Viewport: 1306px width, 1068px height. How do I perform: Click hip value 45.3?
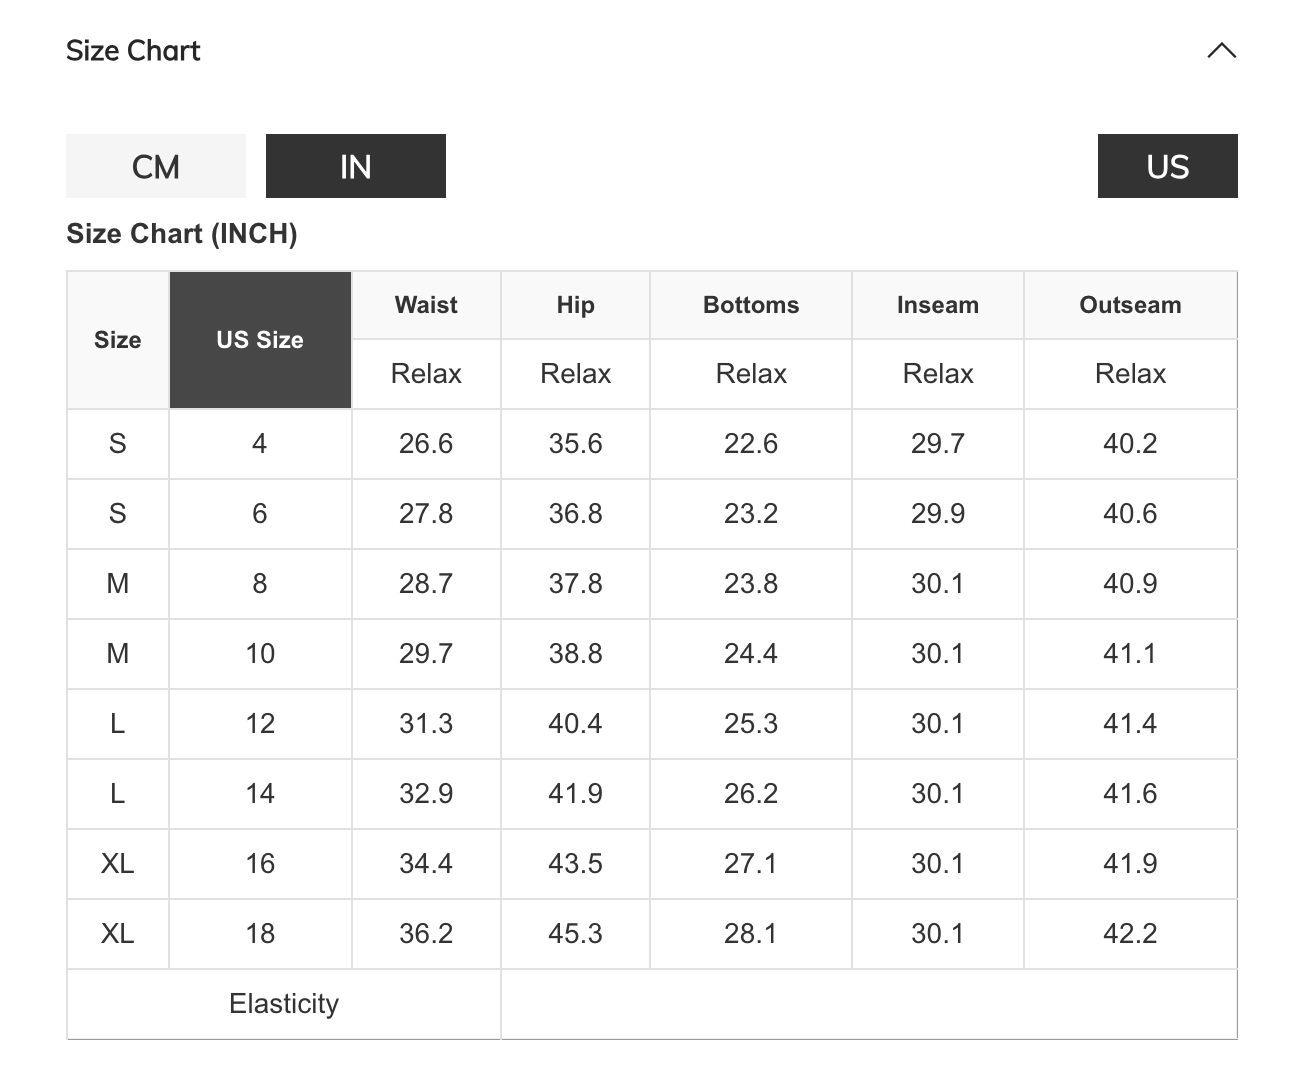575,934
